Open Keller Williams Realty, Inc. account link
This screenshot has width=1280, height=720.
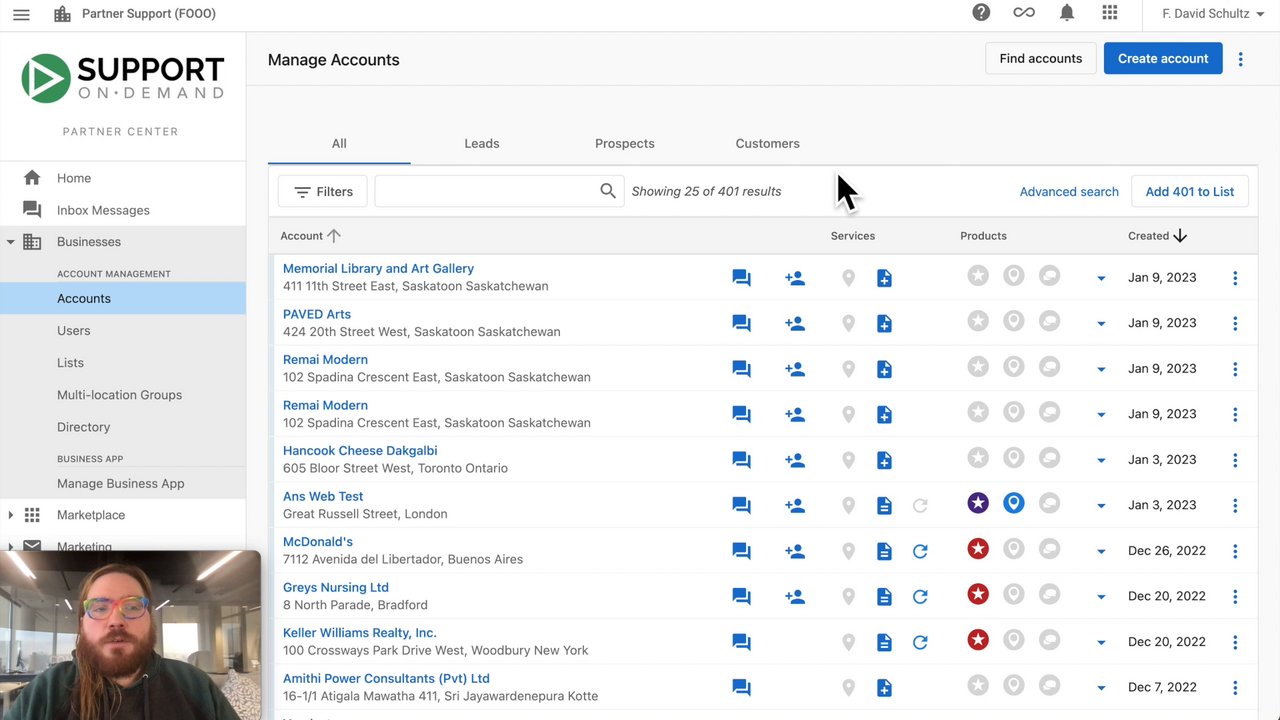coord(360,633)
